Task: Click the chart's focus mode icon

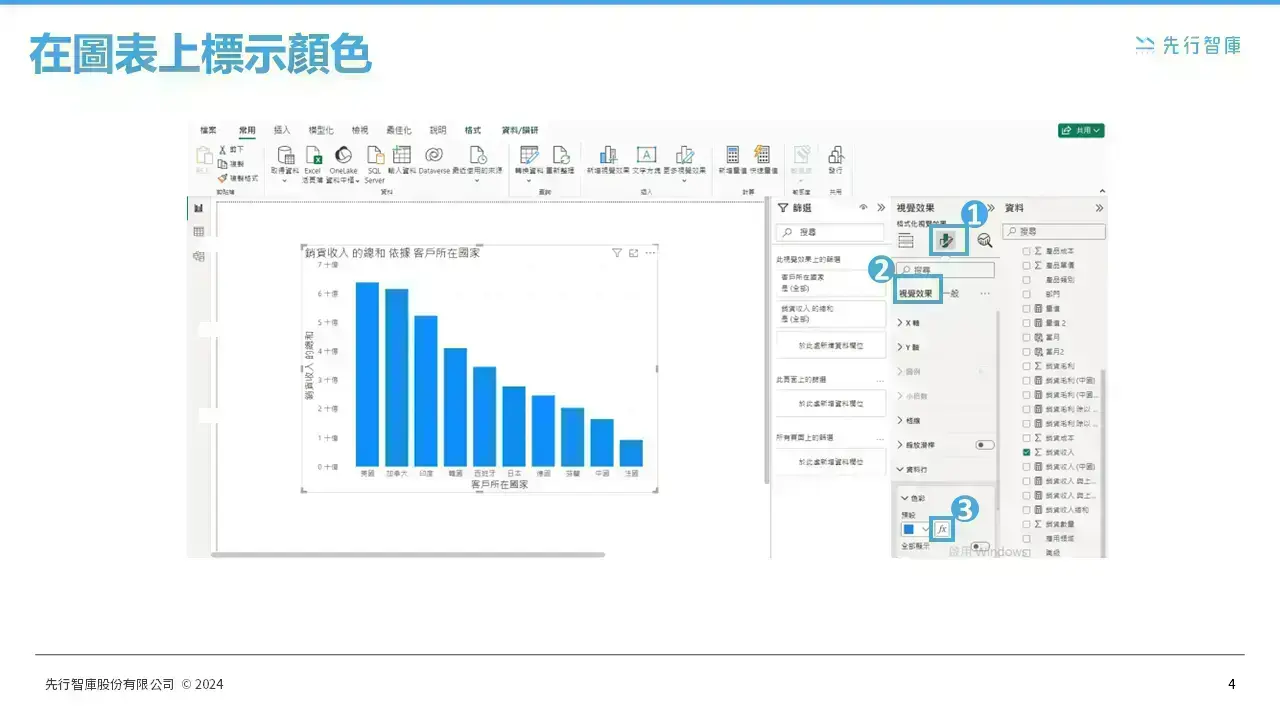Action: pyautogui.click(x=633, y=254)
